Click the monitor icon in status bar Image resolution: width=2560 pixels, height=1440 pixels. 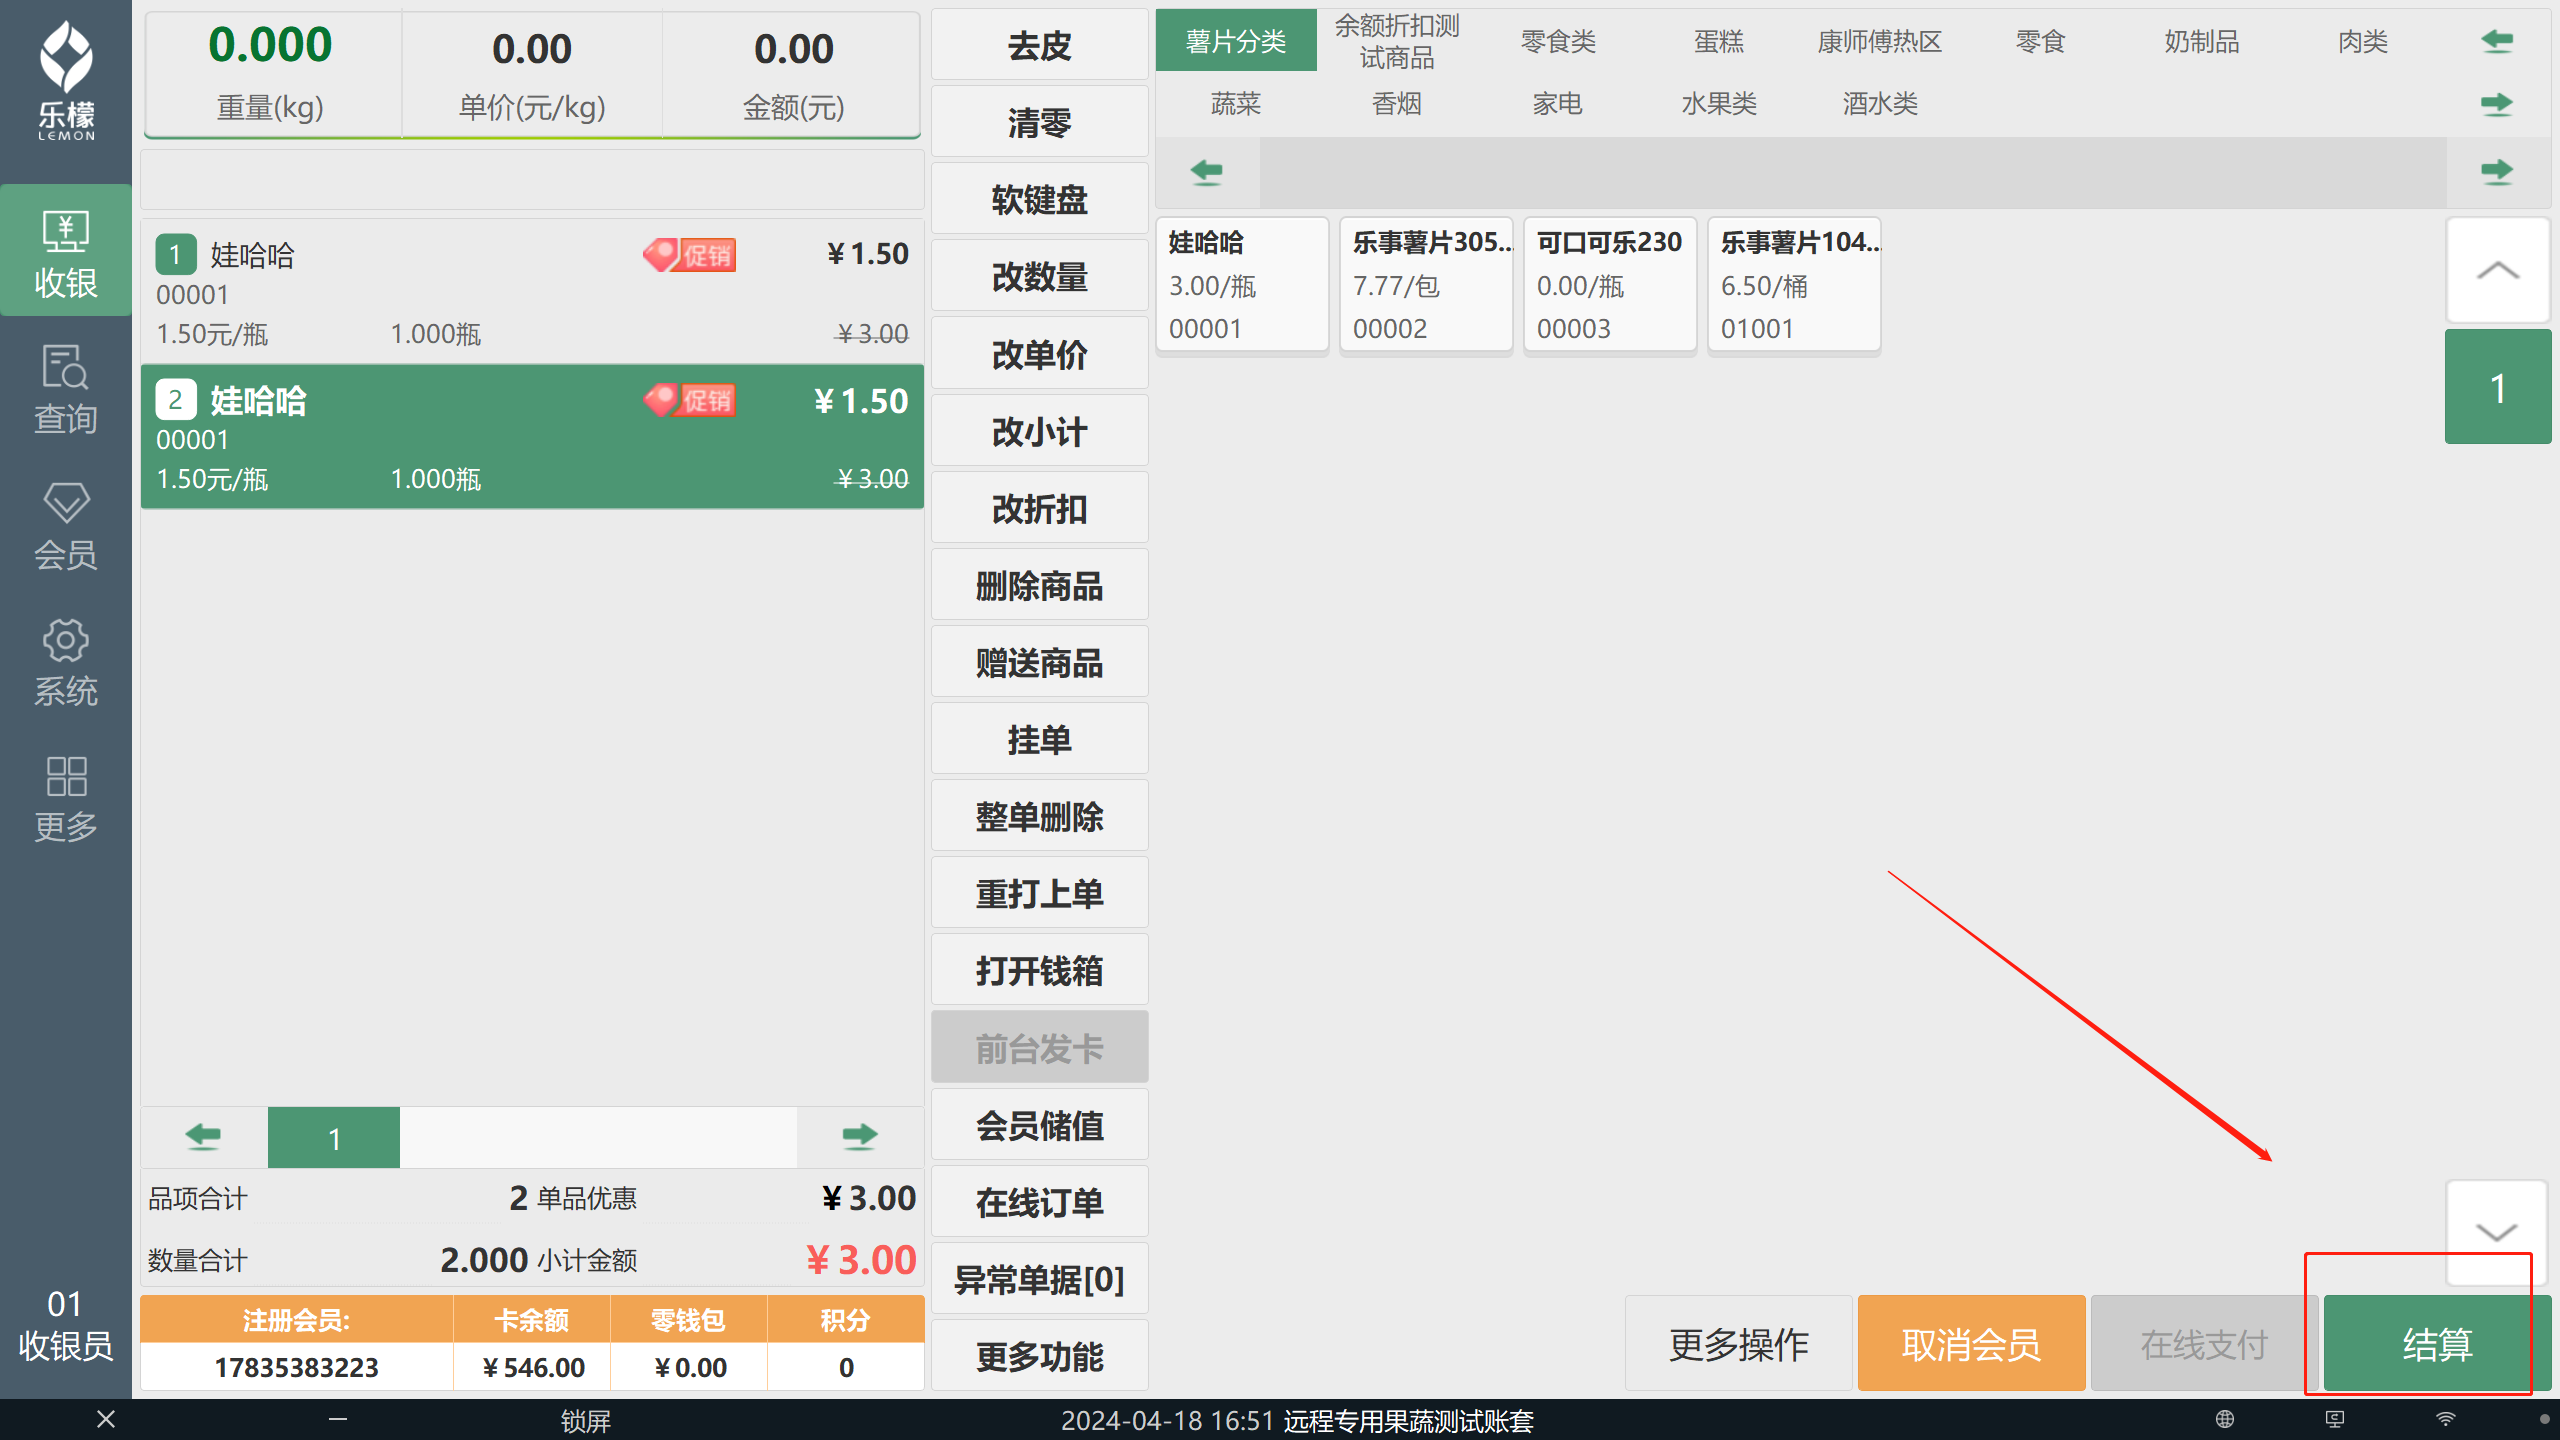[2335, 1419]
